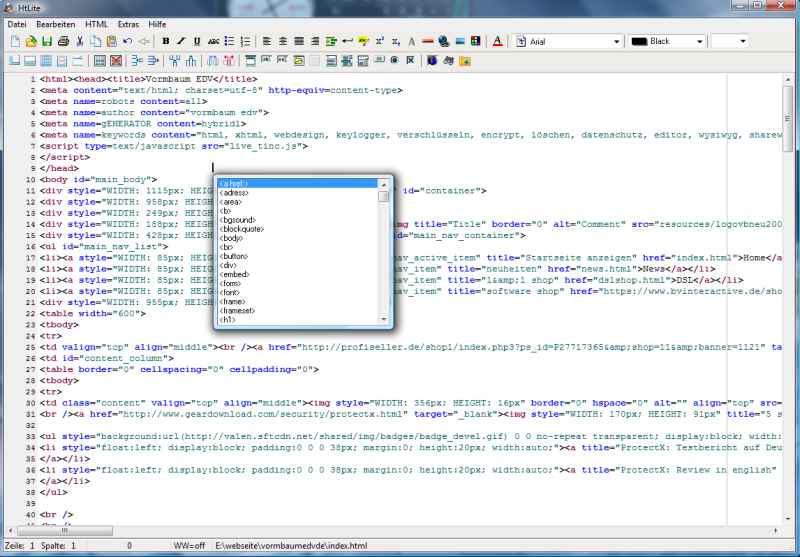Image resolution: width=800 pixels, height=557 pixels.
Task: Click code line 22 with table width="600"
Action: 93,314
